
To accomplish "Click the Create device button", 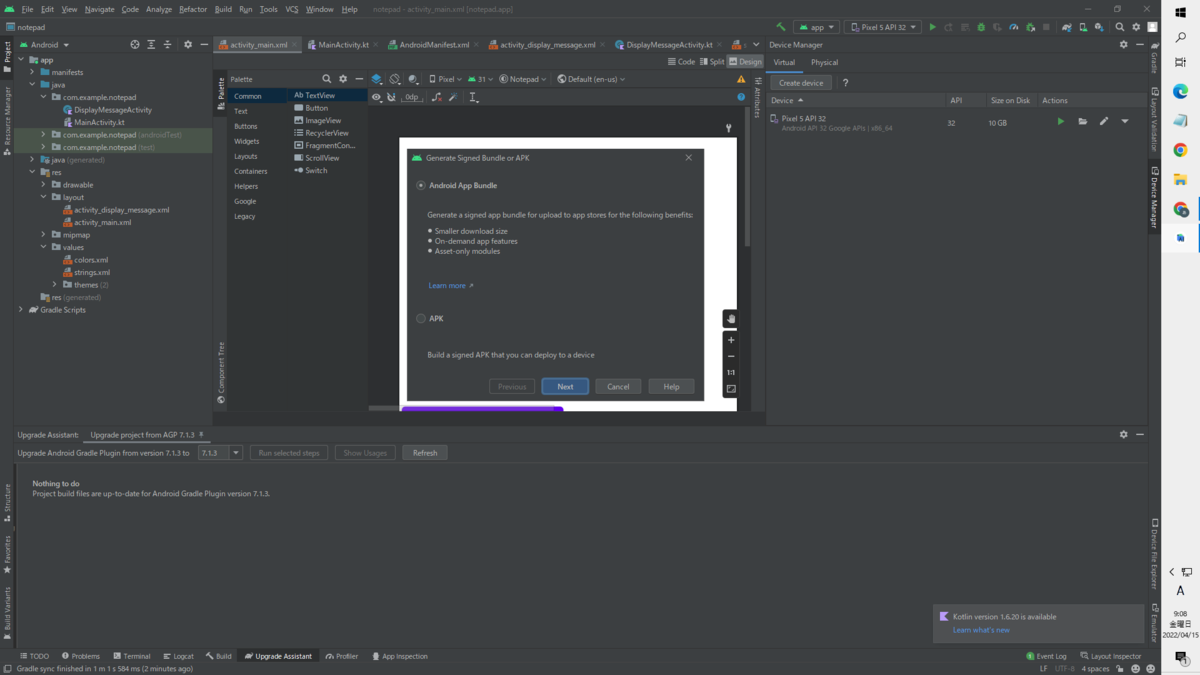I will (x=800, y=83).
